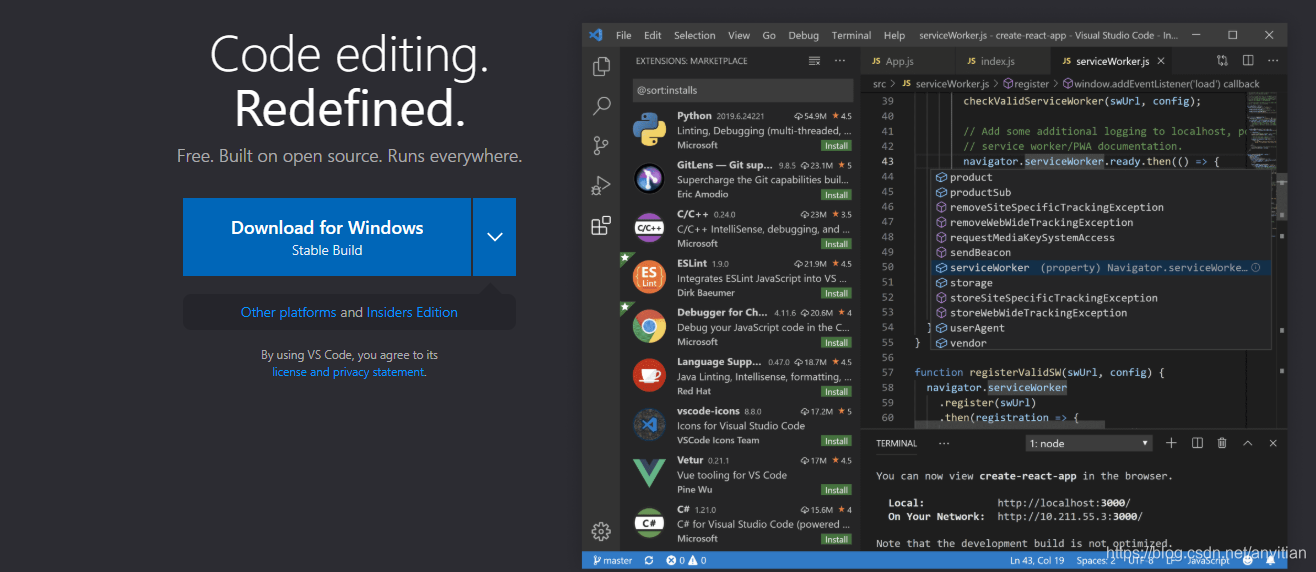Click the http://localhost:3000/ terminal URL
The image size is (1316, 572).
point(1064,502)
